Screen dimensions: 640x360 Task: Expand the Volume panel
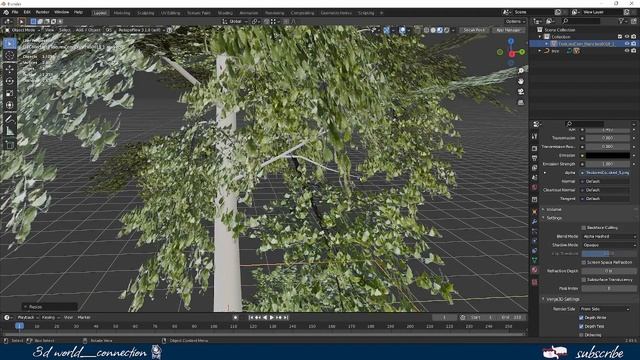tap(553, 209)
